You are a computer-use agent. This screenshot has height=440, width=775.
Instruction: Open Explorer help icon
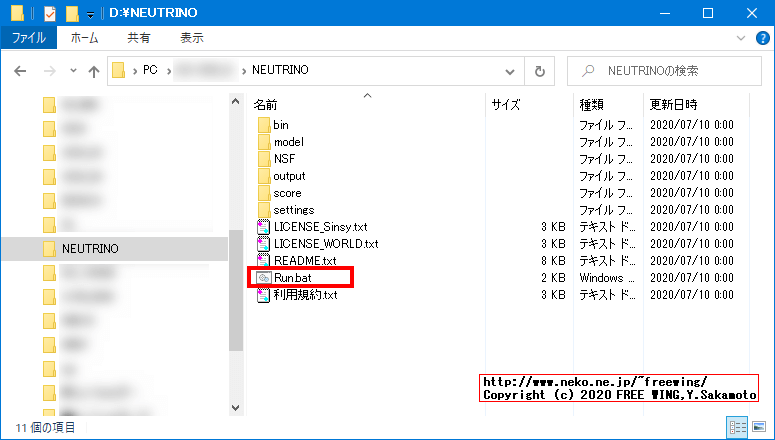click(763, 38)
